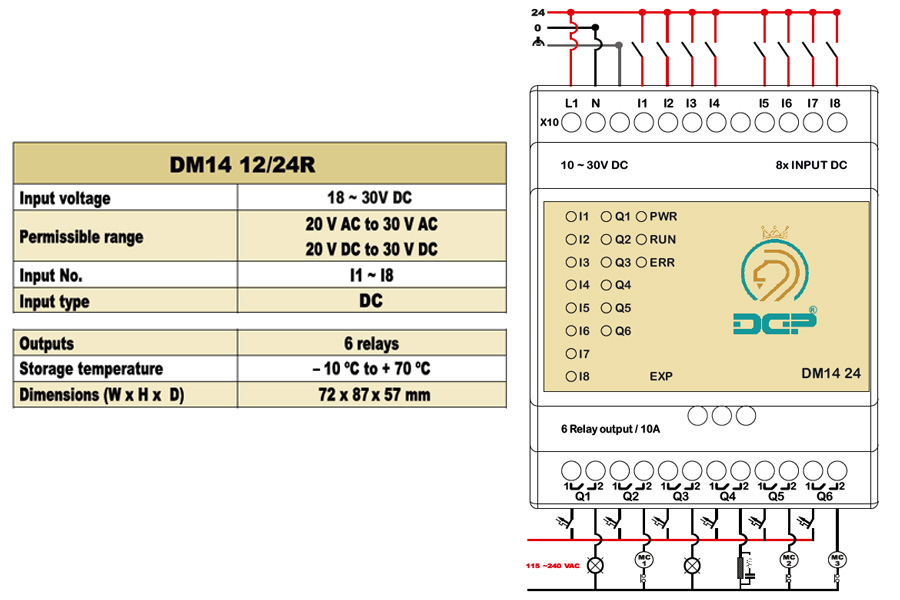Screen dimensions: 900x600
Task: Click the I8 LED indicator on the panel
Action: (x=571, y=377)
